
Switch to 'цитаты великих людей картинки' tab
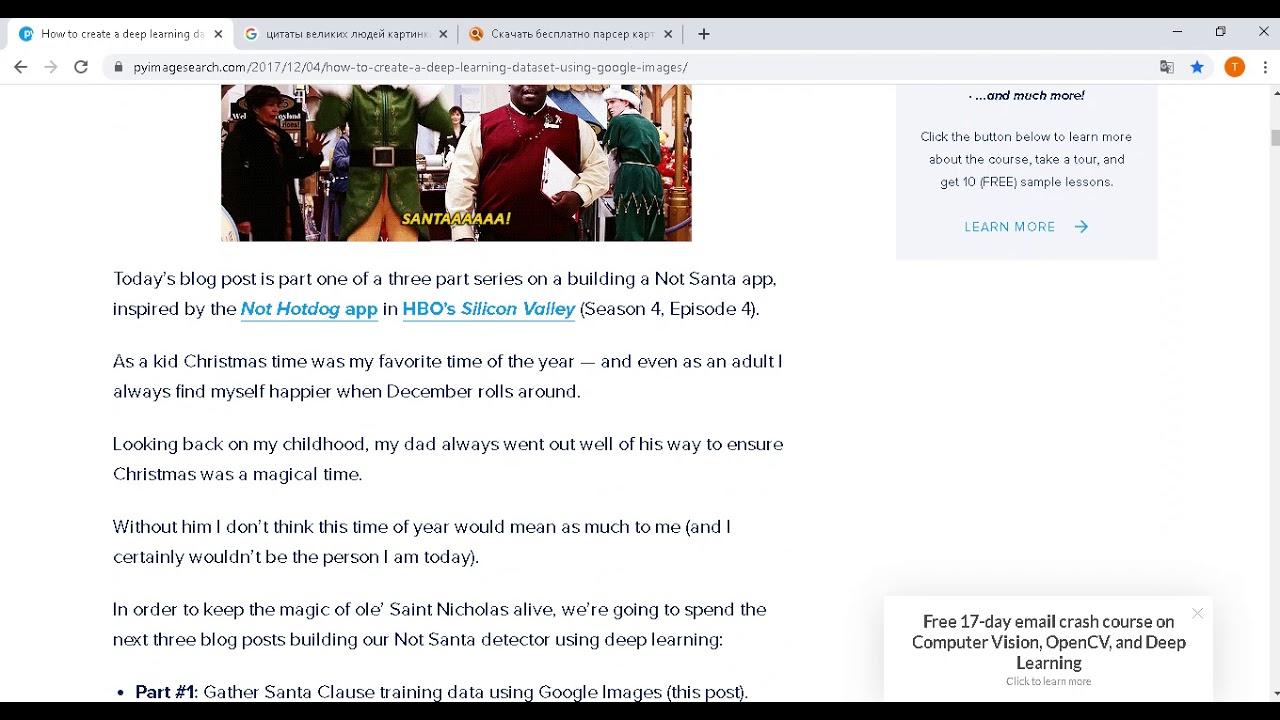[x=346, y=34]
